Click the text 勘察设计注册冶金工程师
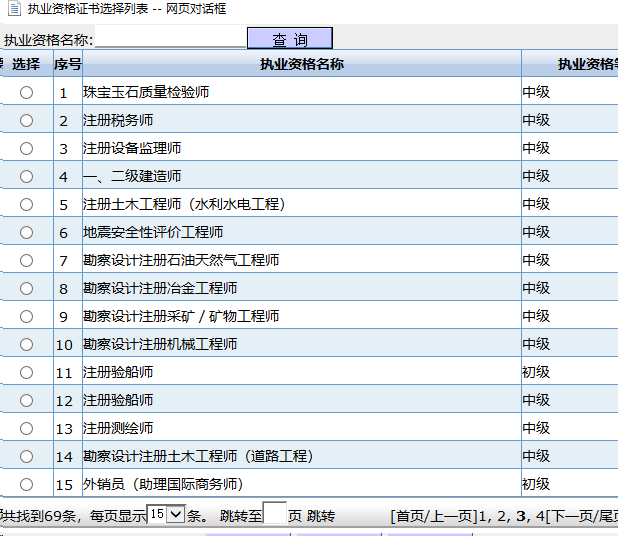618x536 pixels. (160, 288)
